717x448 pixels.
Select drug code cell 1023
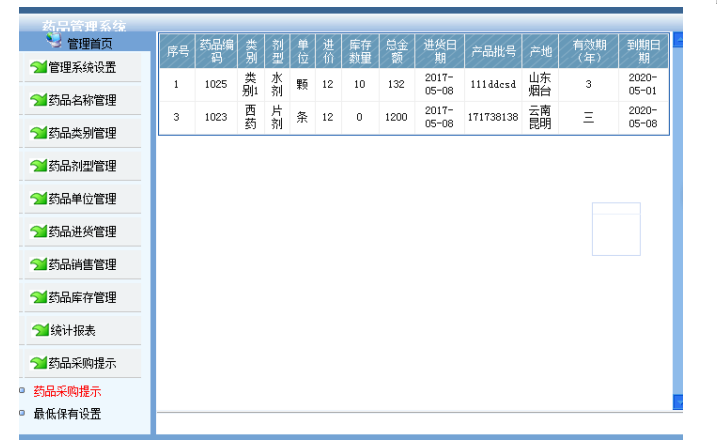[216, 117]
